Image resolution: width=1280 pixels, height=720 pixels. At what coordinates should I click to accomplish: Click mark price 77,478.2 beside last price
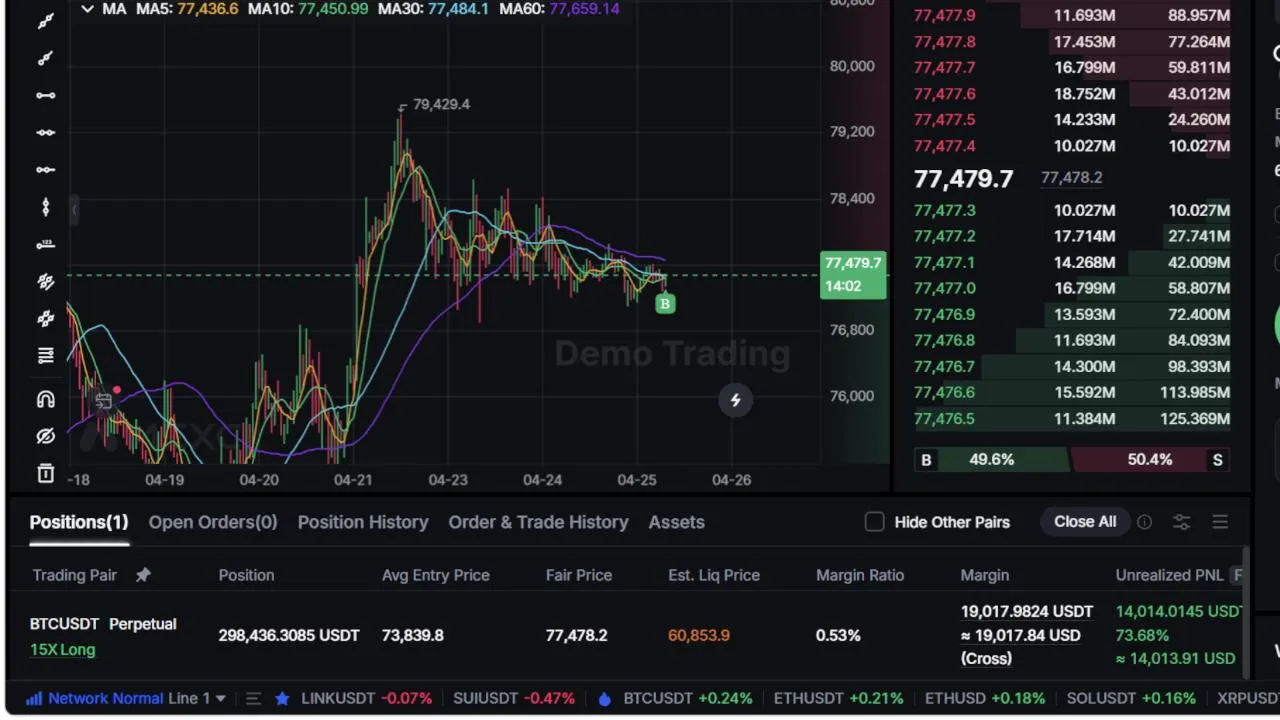click(1072, 177)
